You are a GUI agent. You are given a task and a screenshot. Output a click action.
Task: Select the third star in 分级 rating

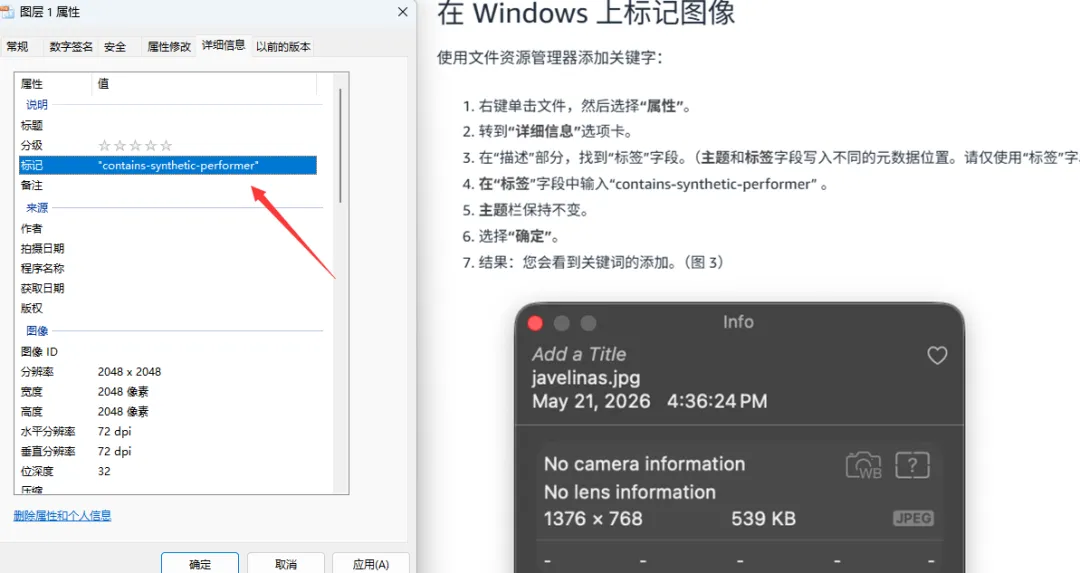[x=135, y=145]
